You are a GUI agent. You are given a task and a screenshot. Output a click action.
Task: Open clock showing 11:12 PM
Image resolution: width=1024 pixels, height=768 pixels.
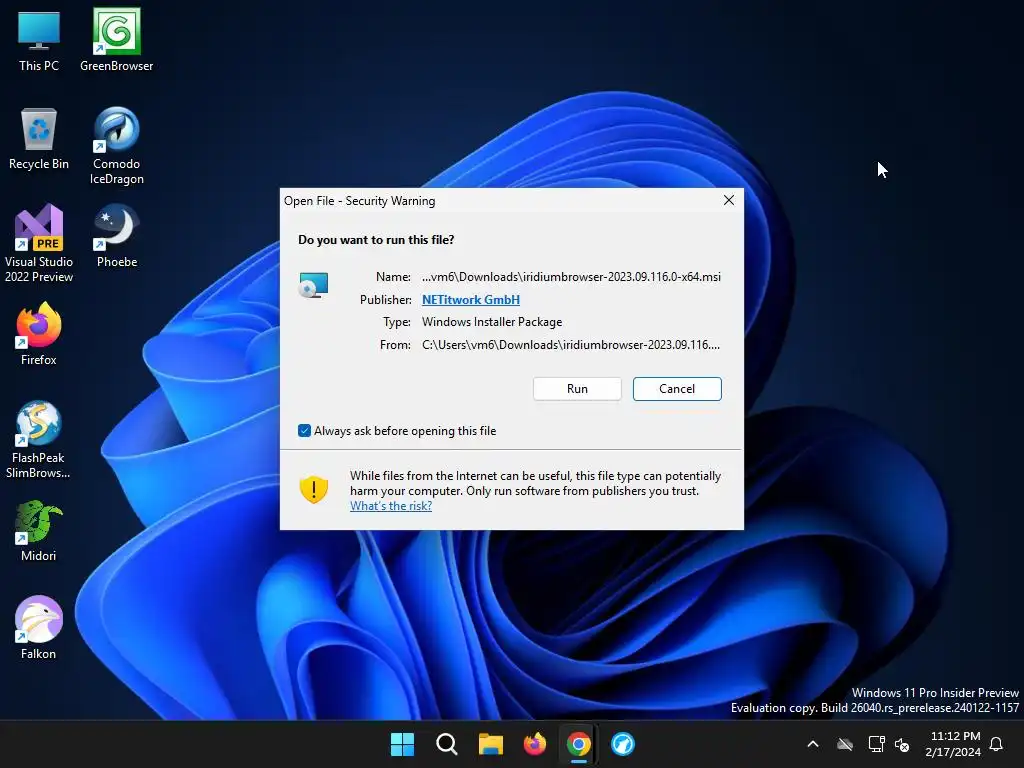953,744
